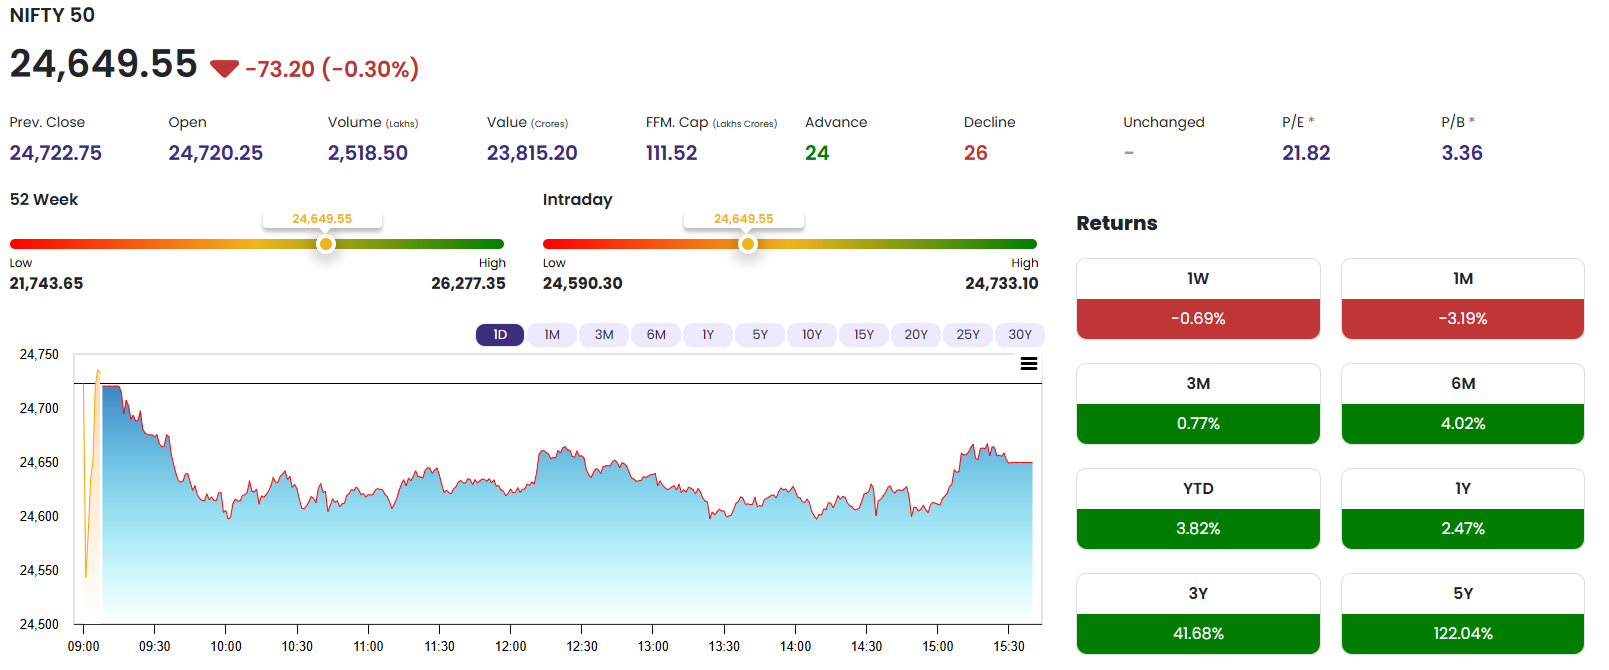Image resolution: width=1609 pixels, height=670 pixels.
Task: Switch chart to 6M range
Action: [656, 335]
